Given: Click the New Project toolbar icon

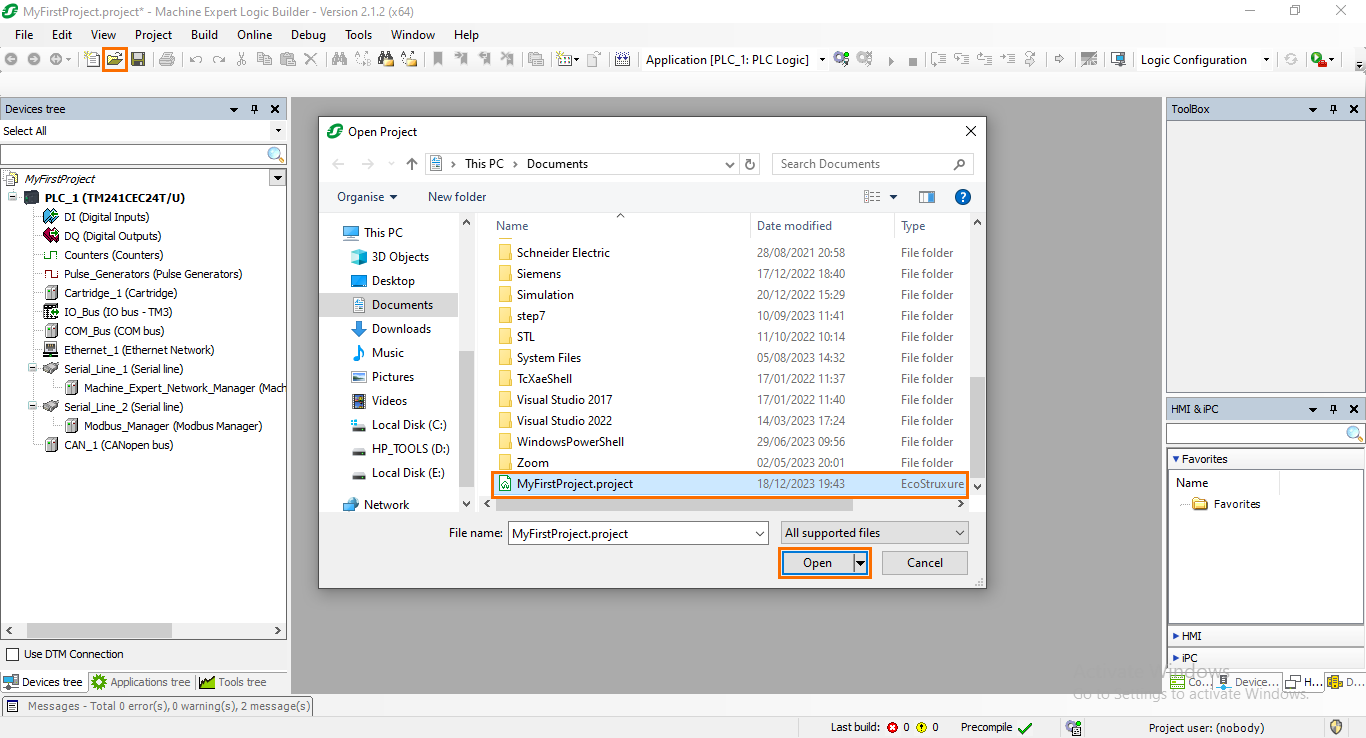Looking at the screenshot, I should 92,59.
